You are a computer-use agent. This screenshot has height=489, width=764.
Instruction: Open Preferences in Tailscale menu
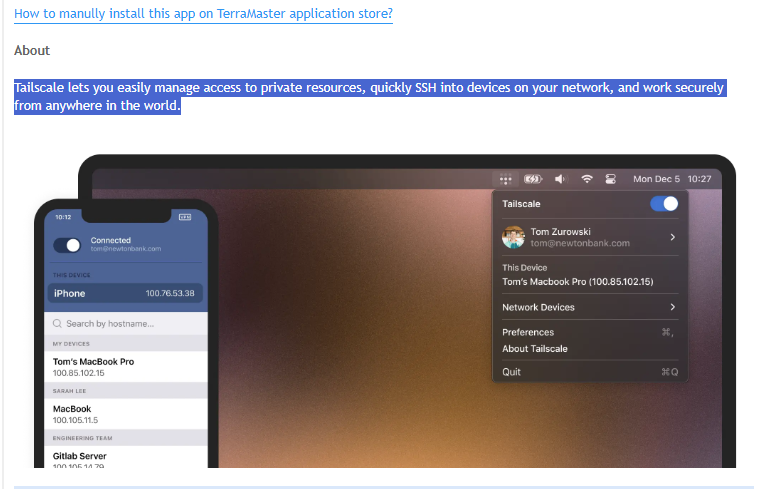tap(590, 332)
